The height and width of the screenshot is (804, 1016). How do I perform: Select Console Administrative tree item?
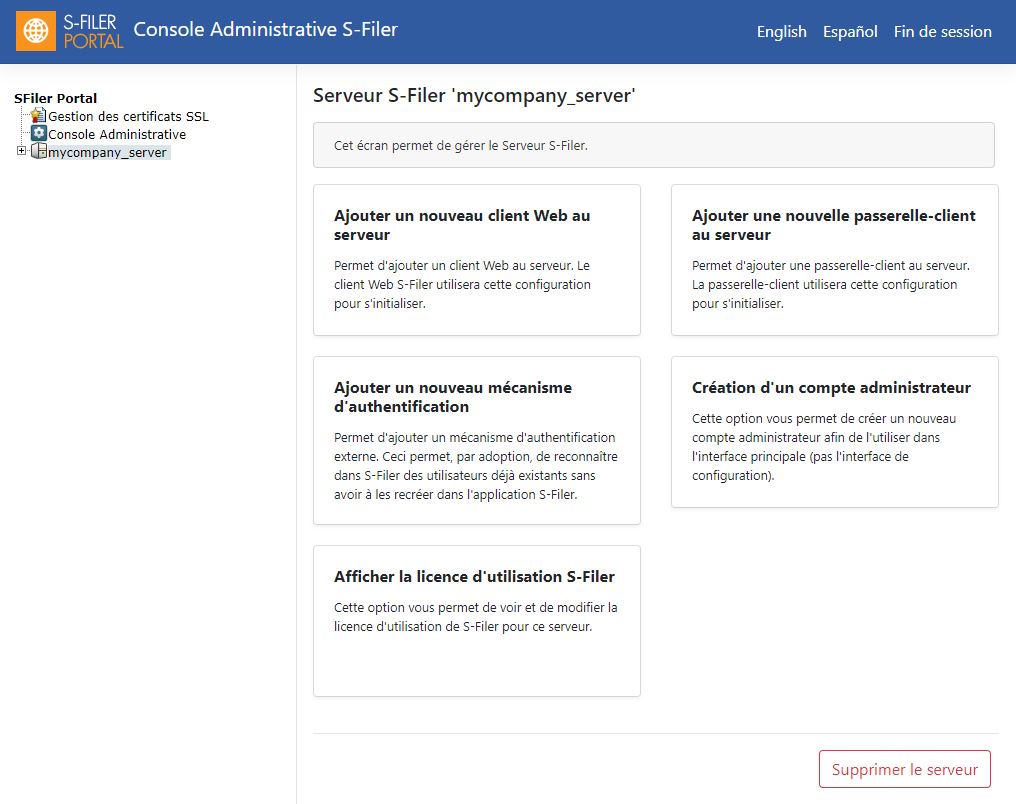117,135
